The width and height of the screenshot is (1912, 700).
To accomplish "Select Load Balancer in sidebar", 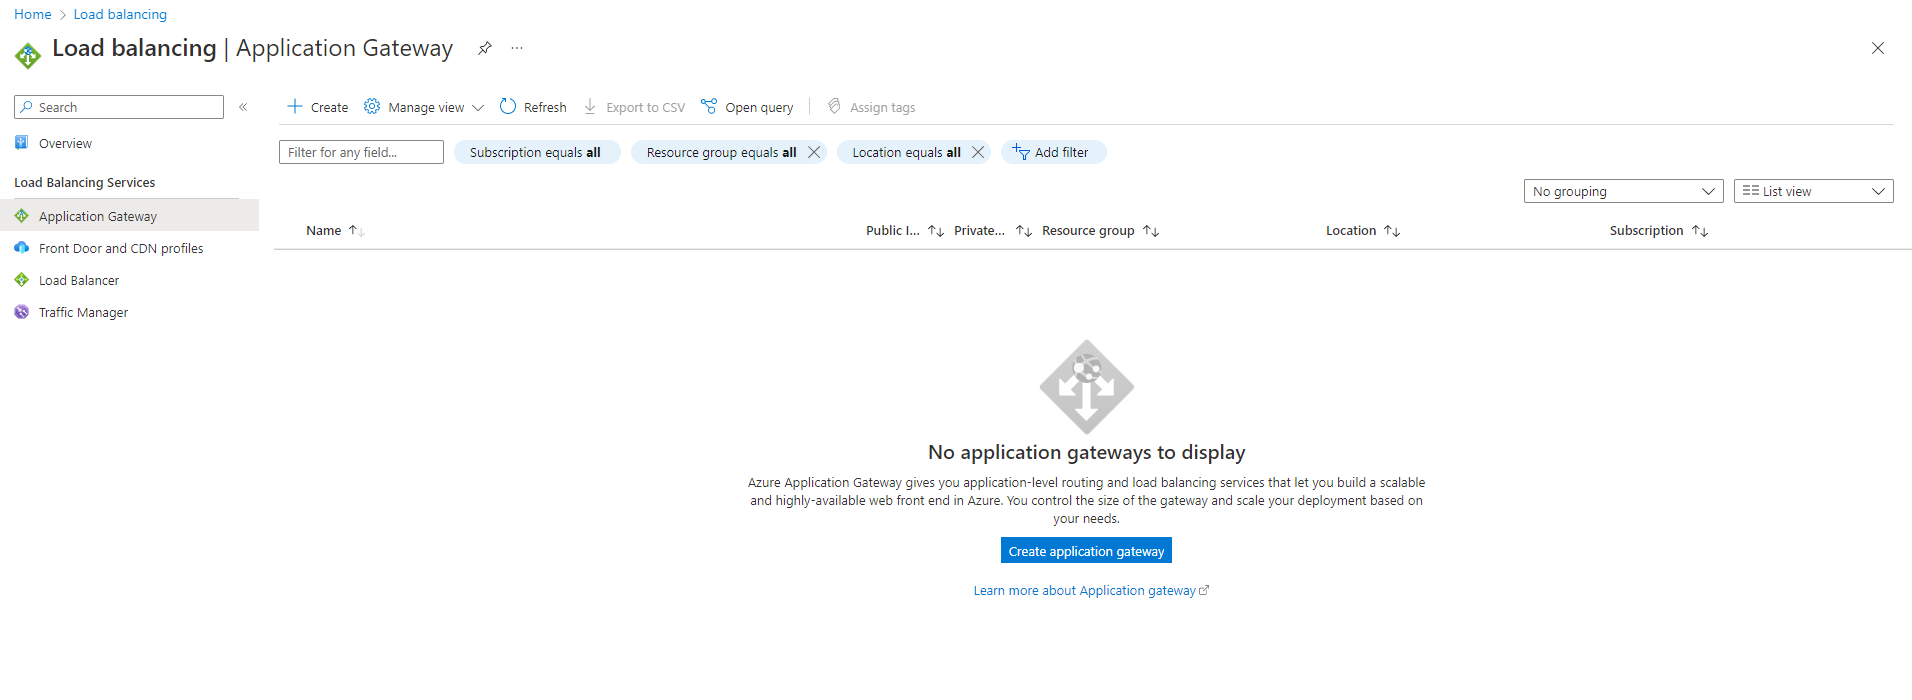I will coord(78,280).
